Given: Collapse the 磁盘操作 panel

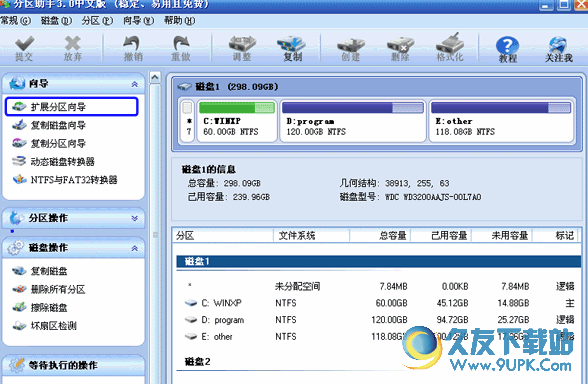Looking at the screenshot, I should coord(134,248).
